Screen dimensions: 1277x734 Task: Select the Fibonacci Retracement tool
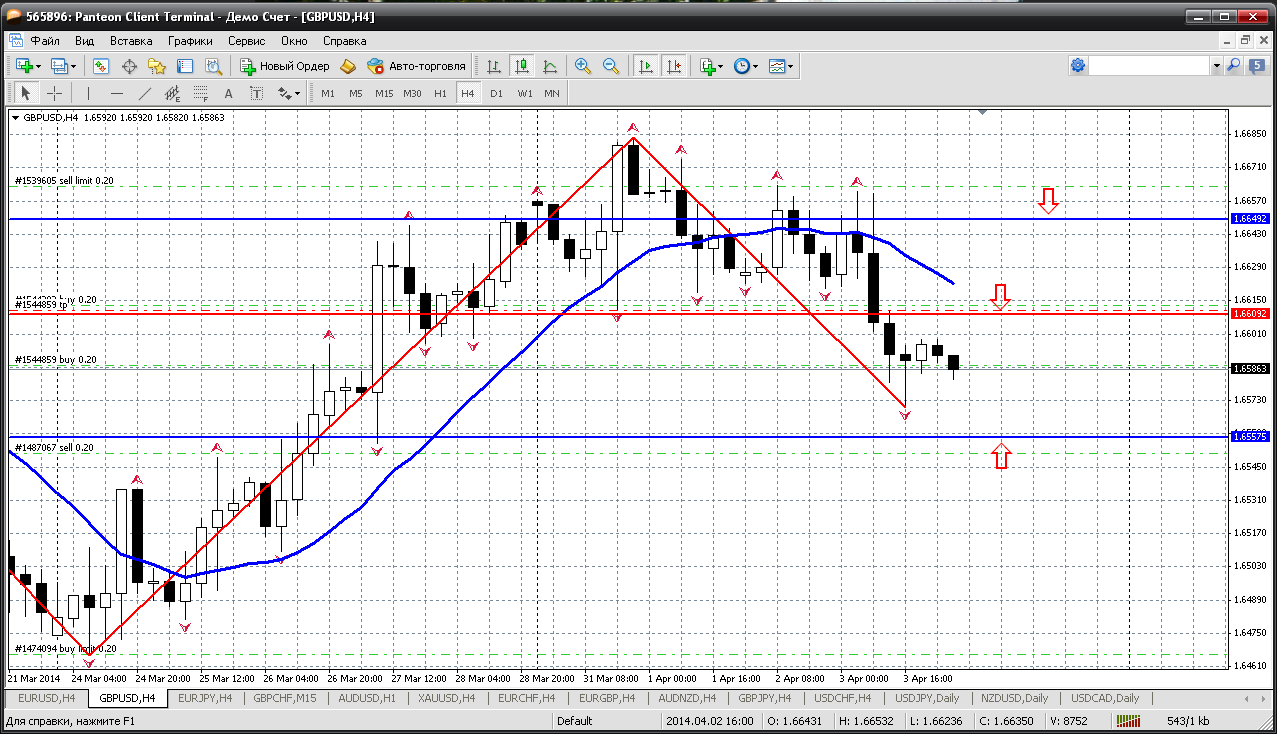(200, 93)
